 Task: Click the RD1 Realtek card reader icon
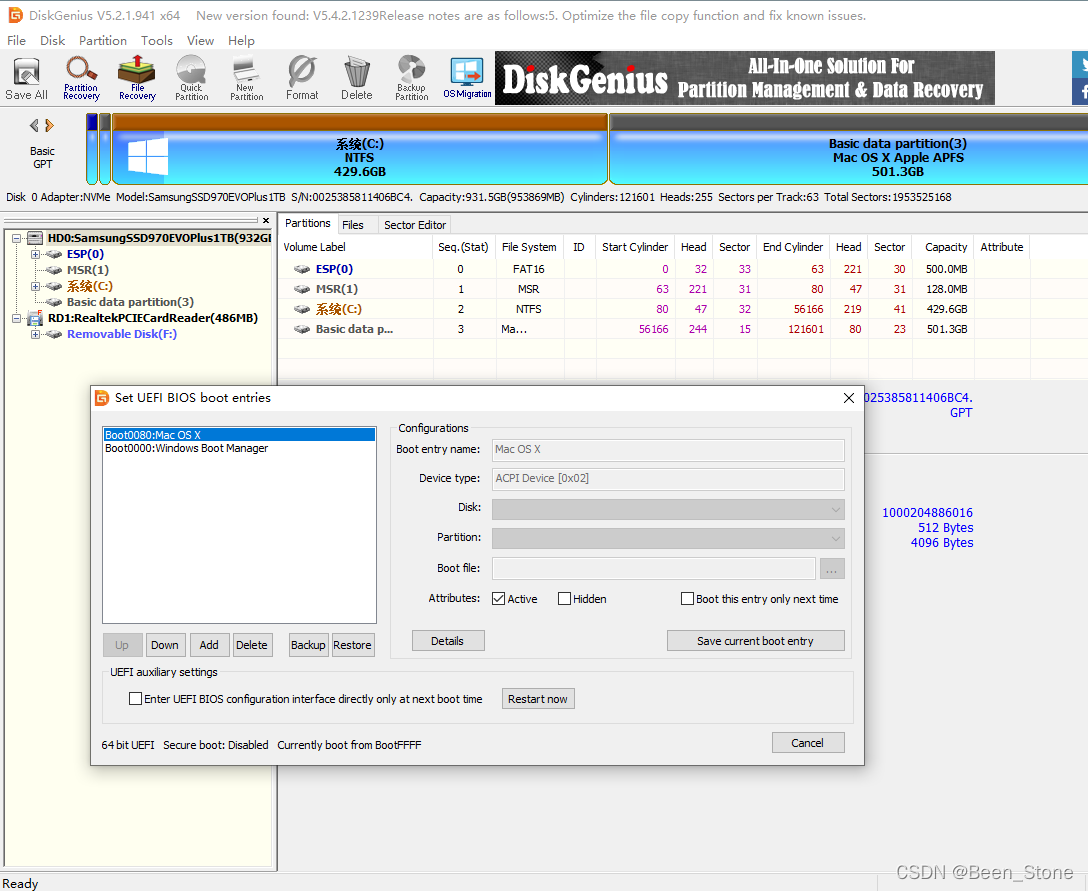tap(35, 319)
